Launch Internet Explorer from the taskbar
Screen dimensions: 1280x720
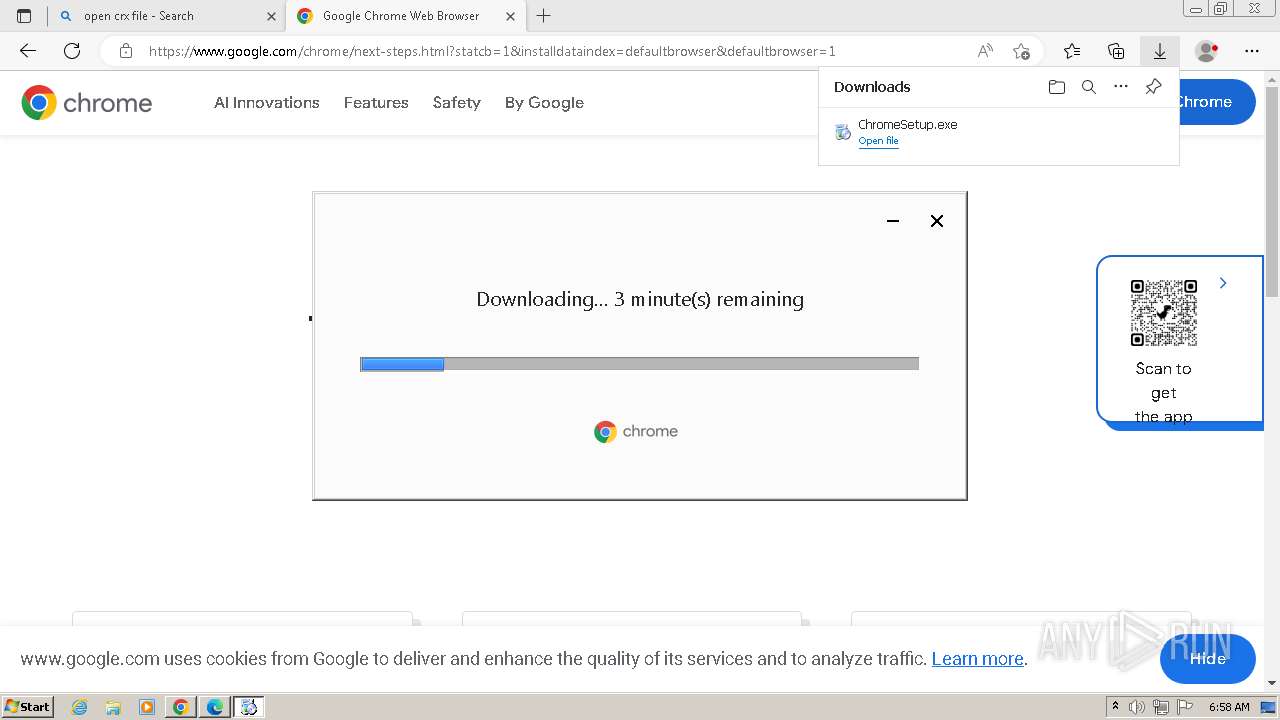tap(80, 707)
